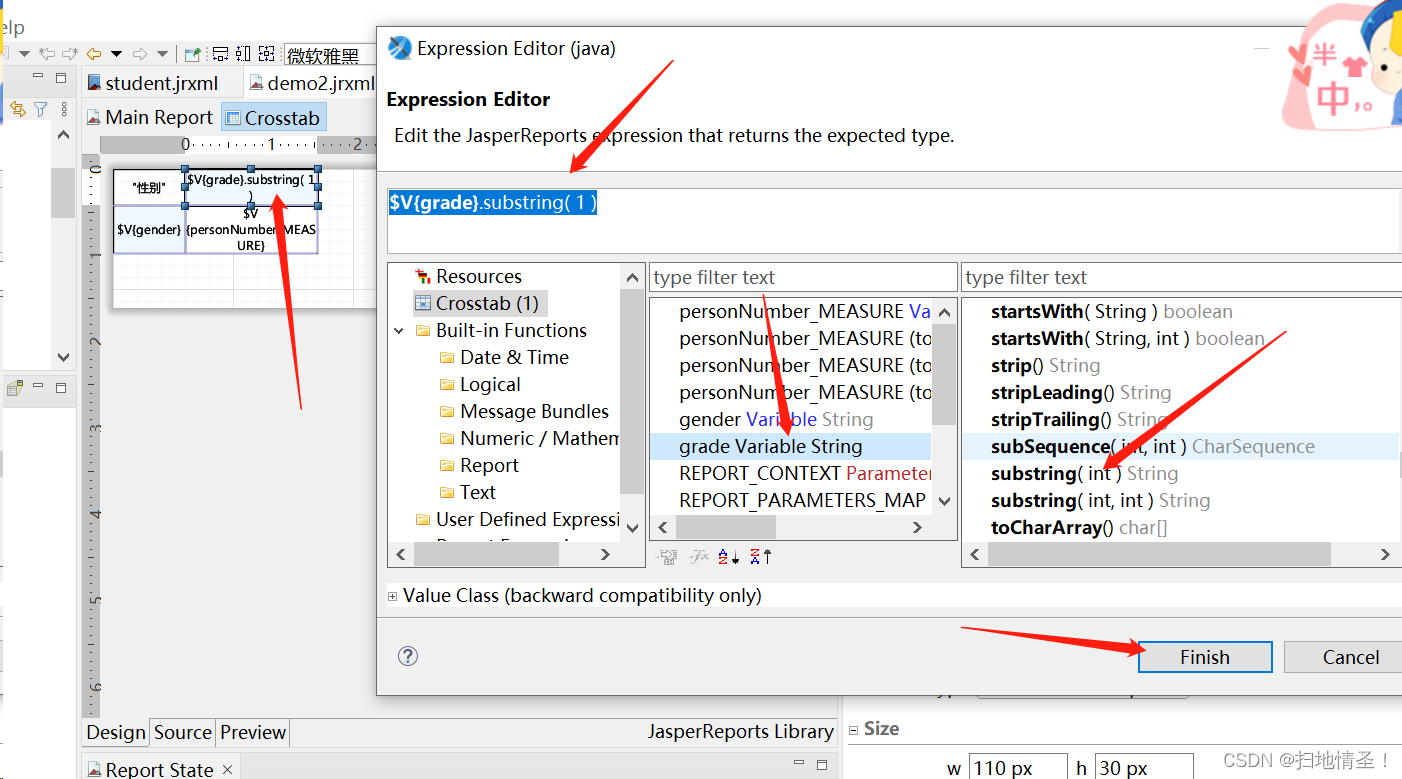This screenshot has width=1402, height=779.
Task: Select the Text functions folder
Action: coord(467,492)
